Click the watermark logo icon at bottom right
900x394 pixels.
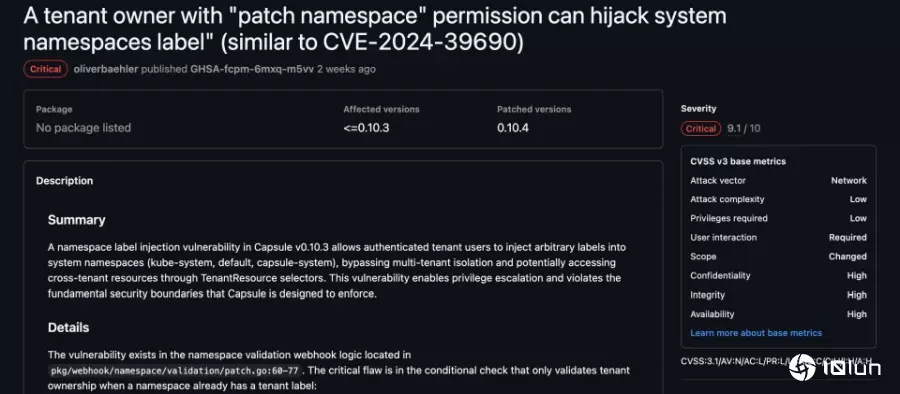pos(802,368)
